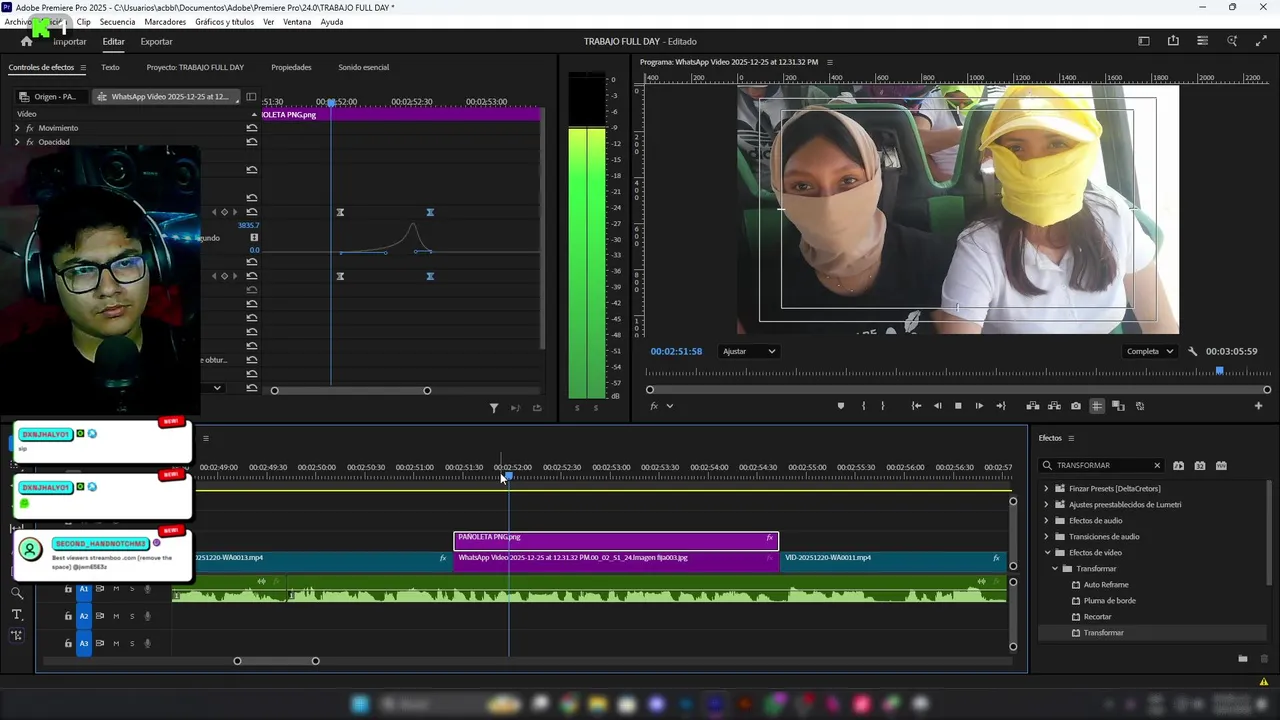Select the Recortar effect
The width and height of the screenshot is (1280, 720).
coord(1097,617)
